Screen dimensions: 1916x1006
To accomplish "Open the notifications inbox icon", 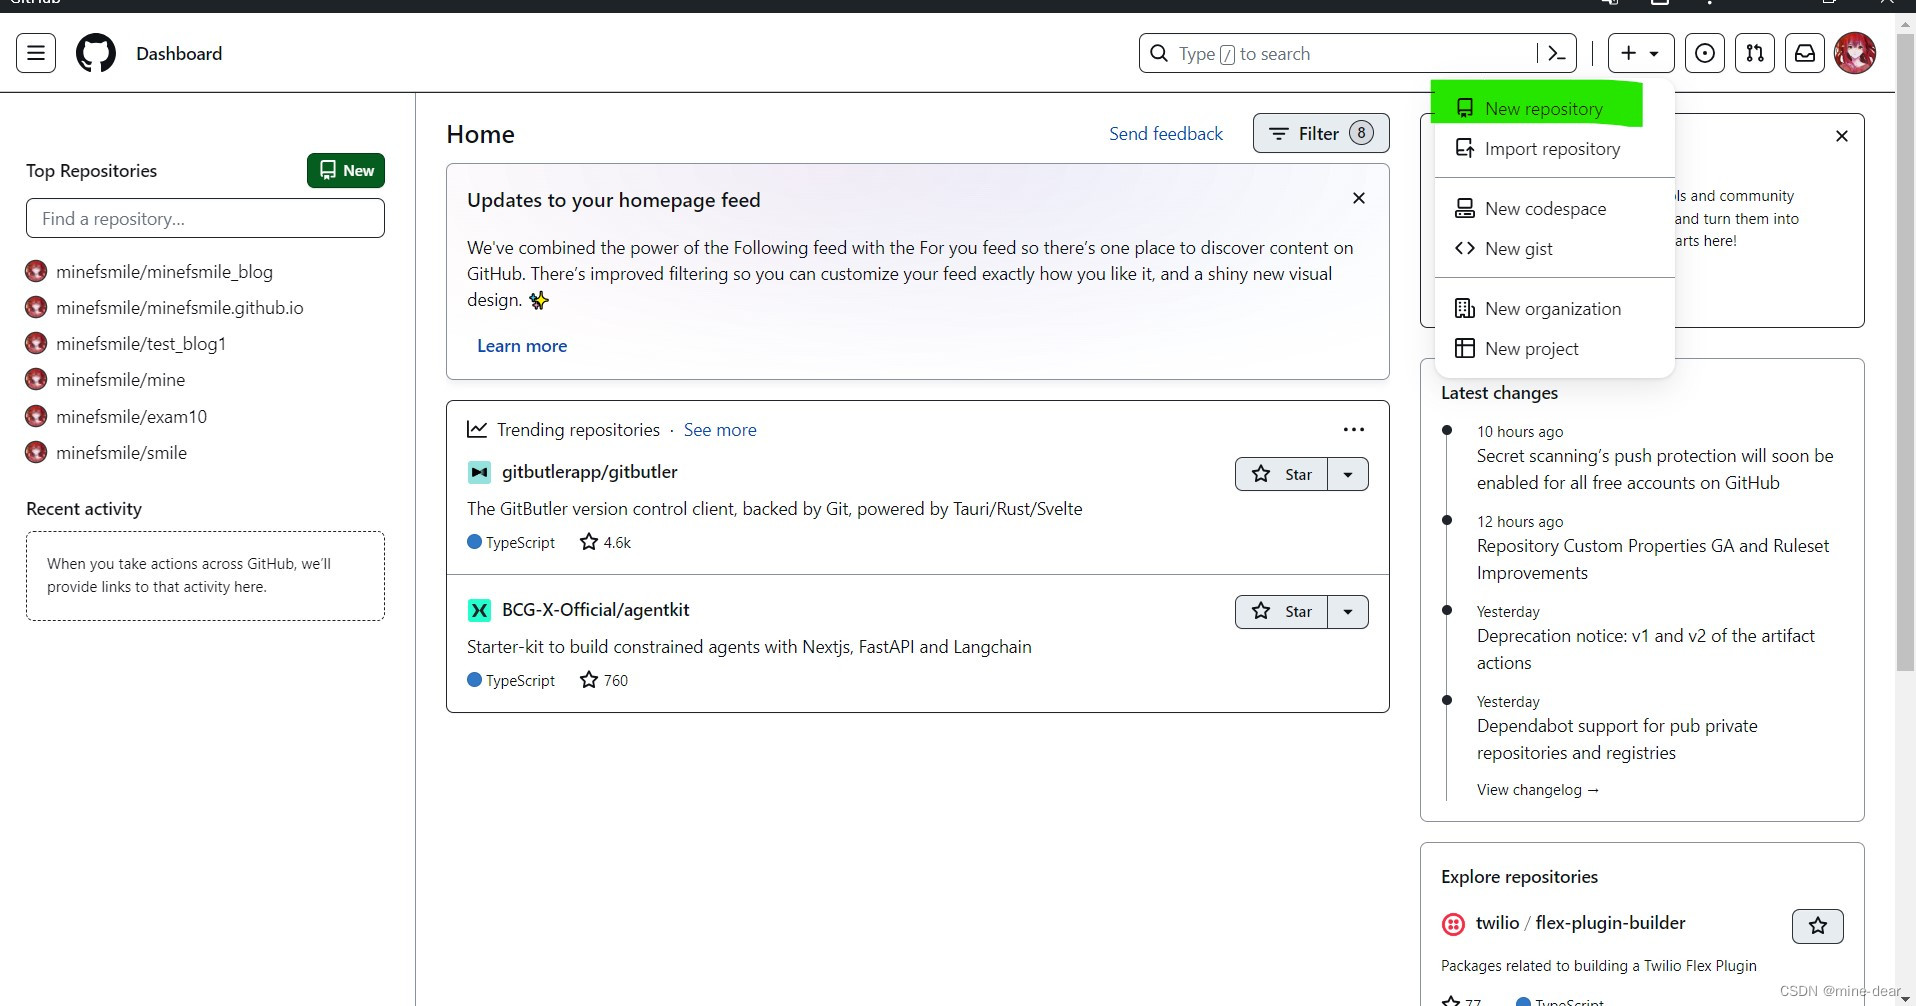I will (1805, 53).
